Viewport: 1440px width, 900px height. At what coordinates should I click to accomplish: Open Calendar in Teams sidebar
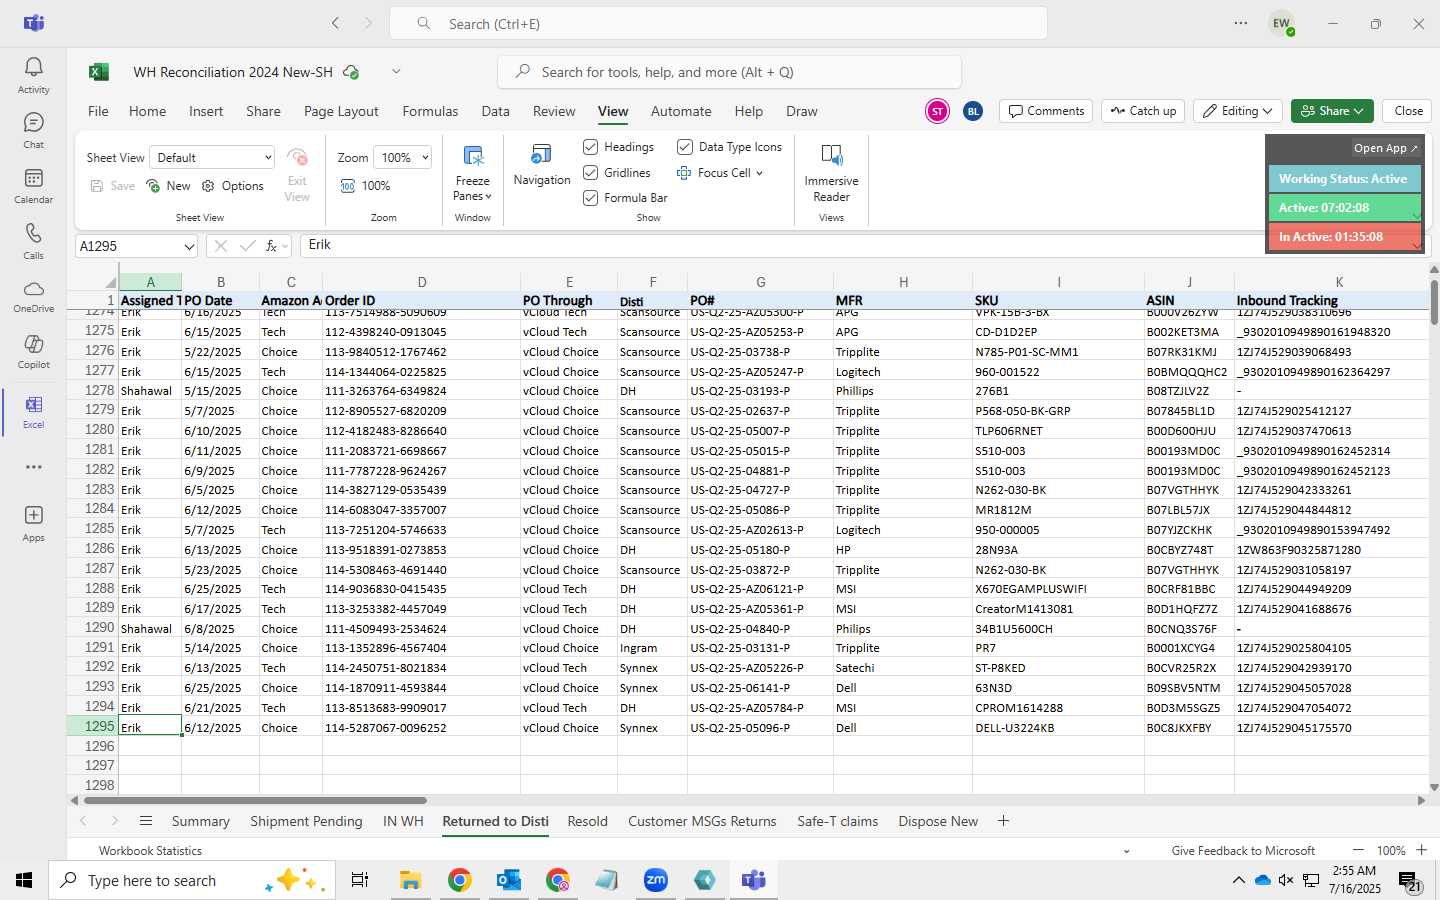(x=33, y=185)
